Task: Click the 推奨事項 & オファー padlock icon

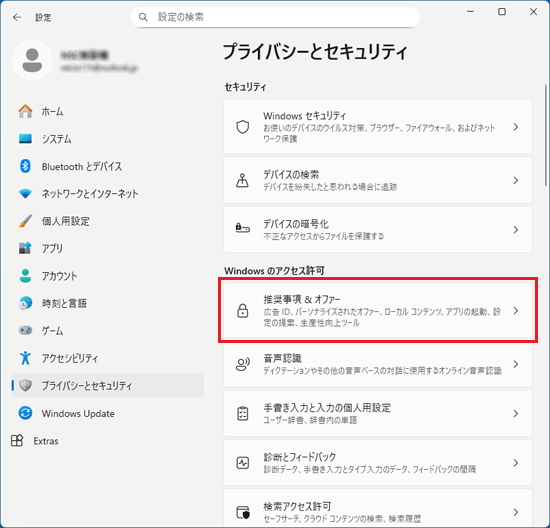Action: [x=242, y=311]
